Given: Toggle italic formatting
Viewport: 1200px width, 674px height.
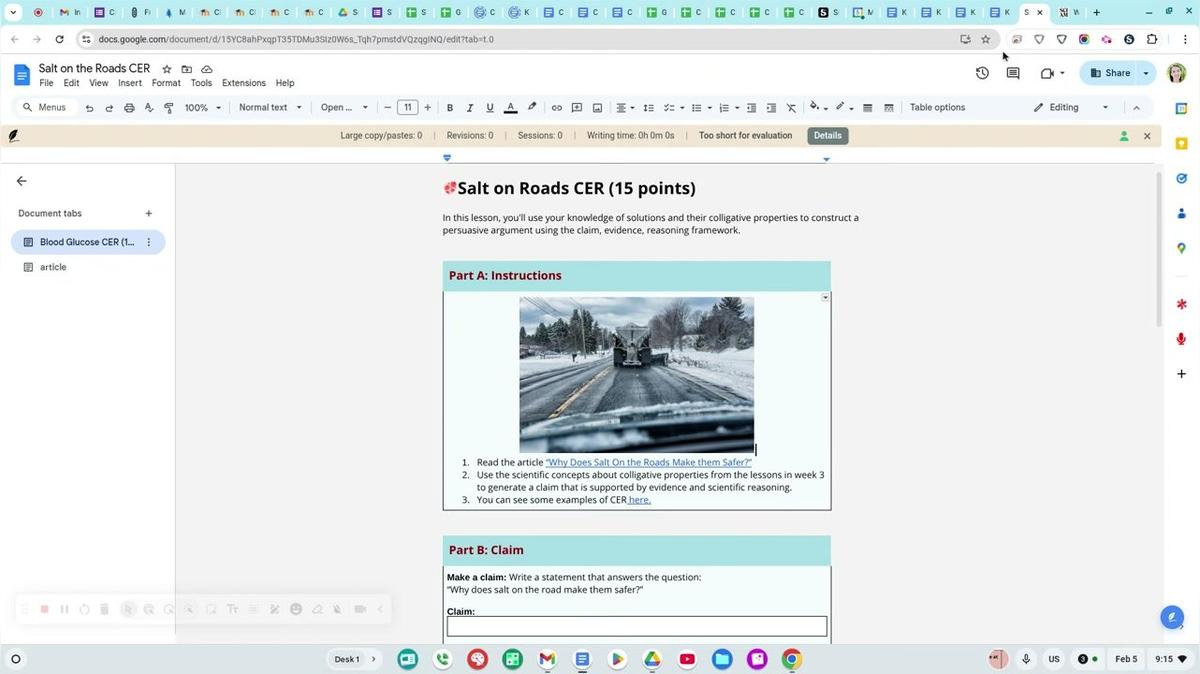Looking at the screenshot, I should [470, 108].
